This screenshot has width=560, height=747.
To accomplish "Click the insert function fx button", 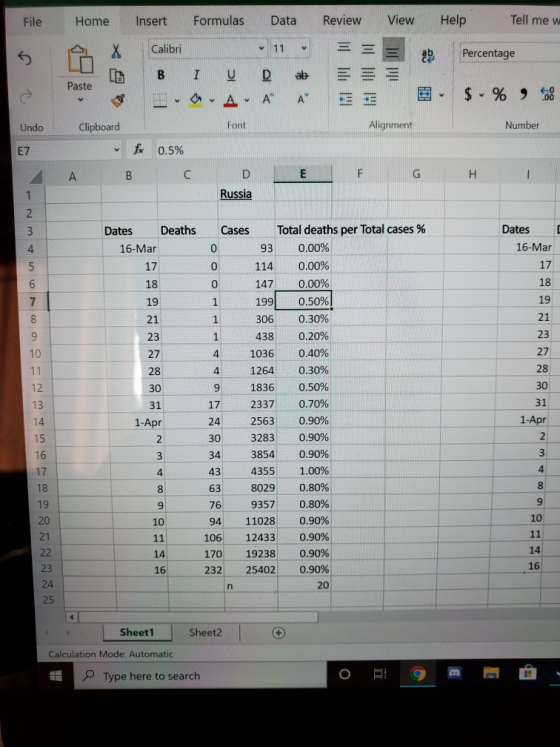I will pyautogui.click(x=138, y=150).
